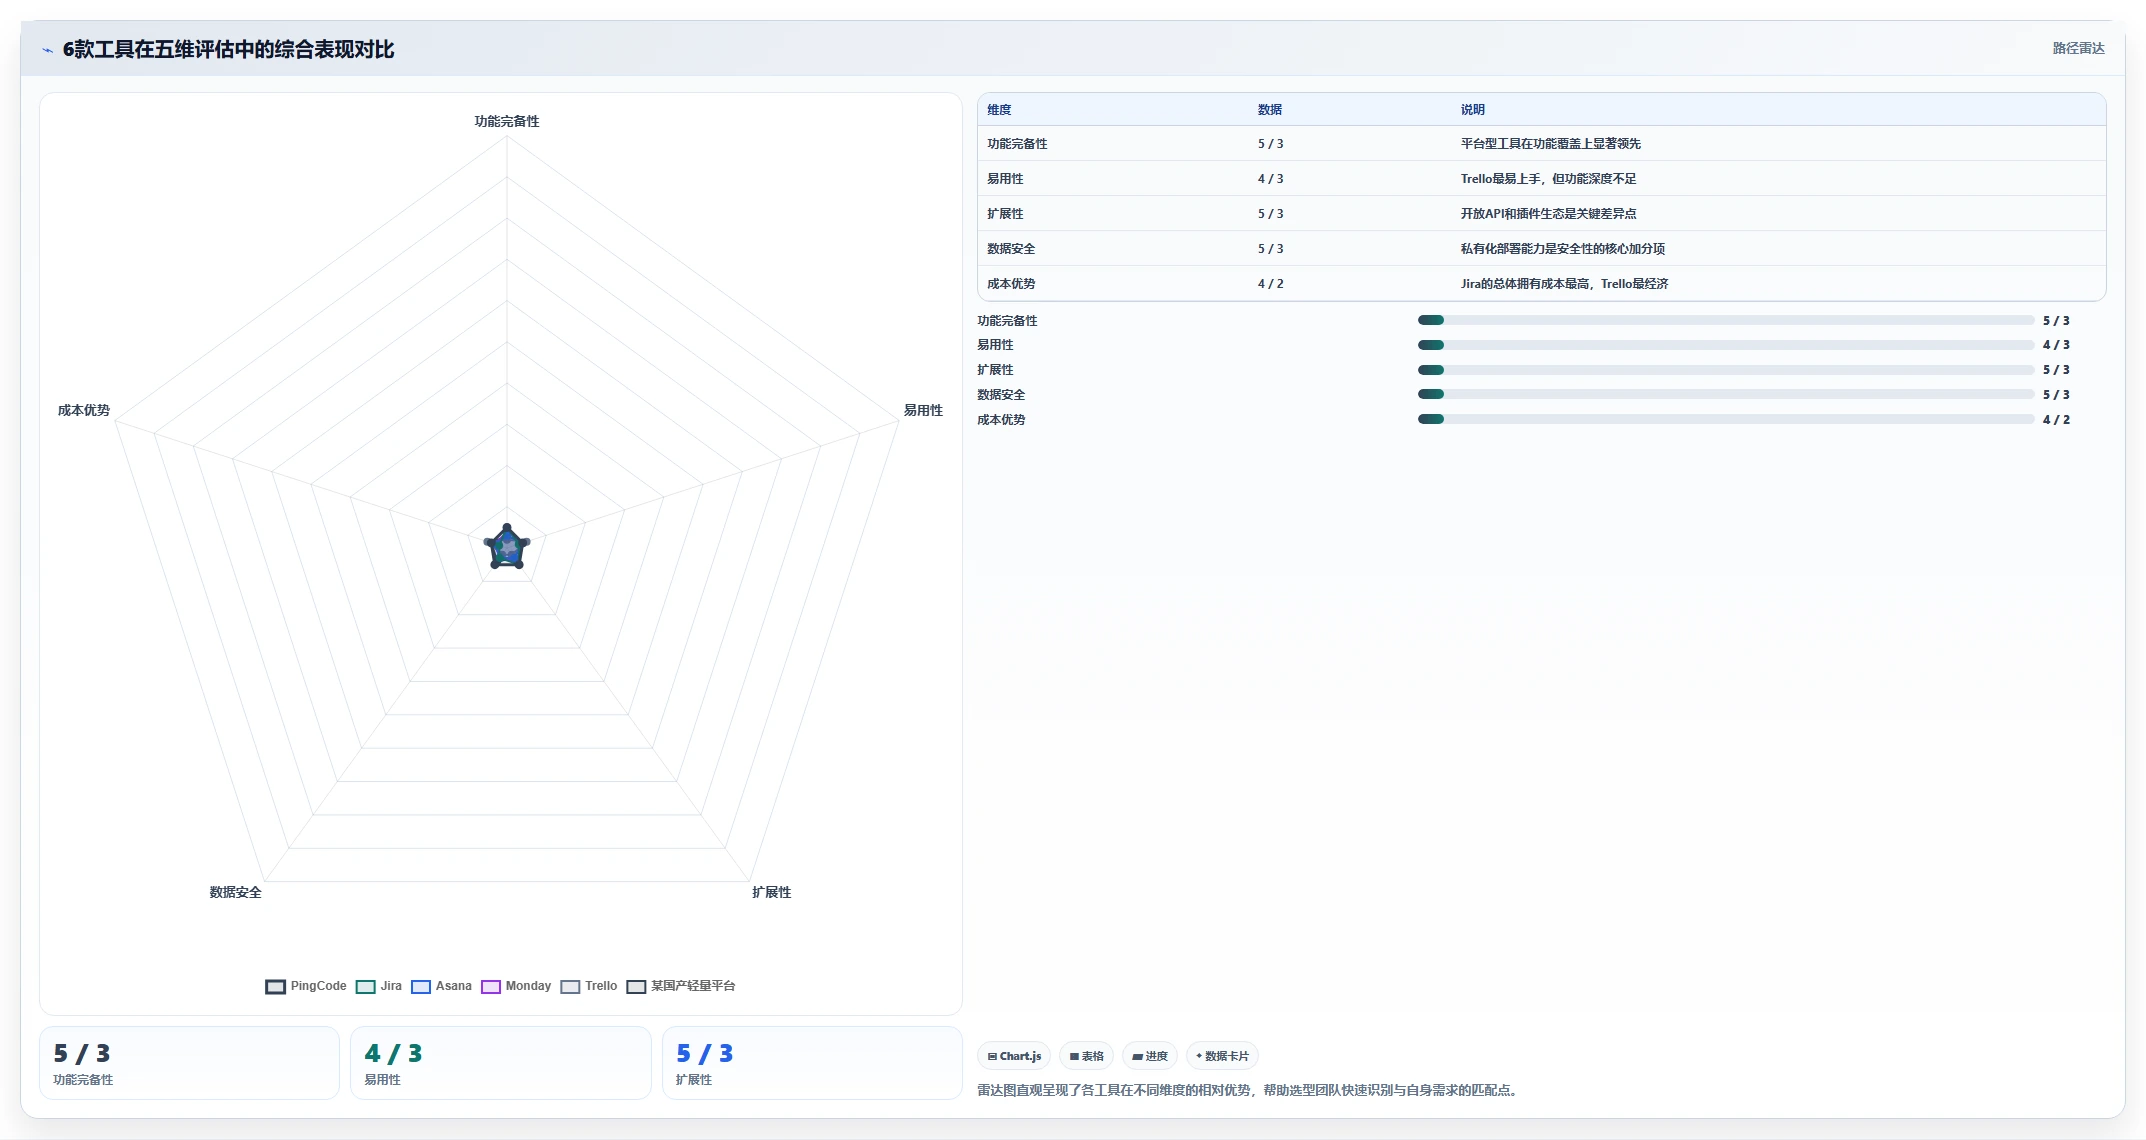Click the 路径雷达 label in header

click(x=2078, y=48)
